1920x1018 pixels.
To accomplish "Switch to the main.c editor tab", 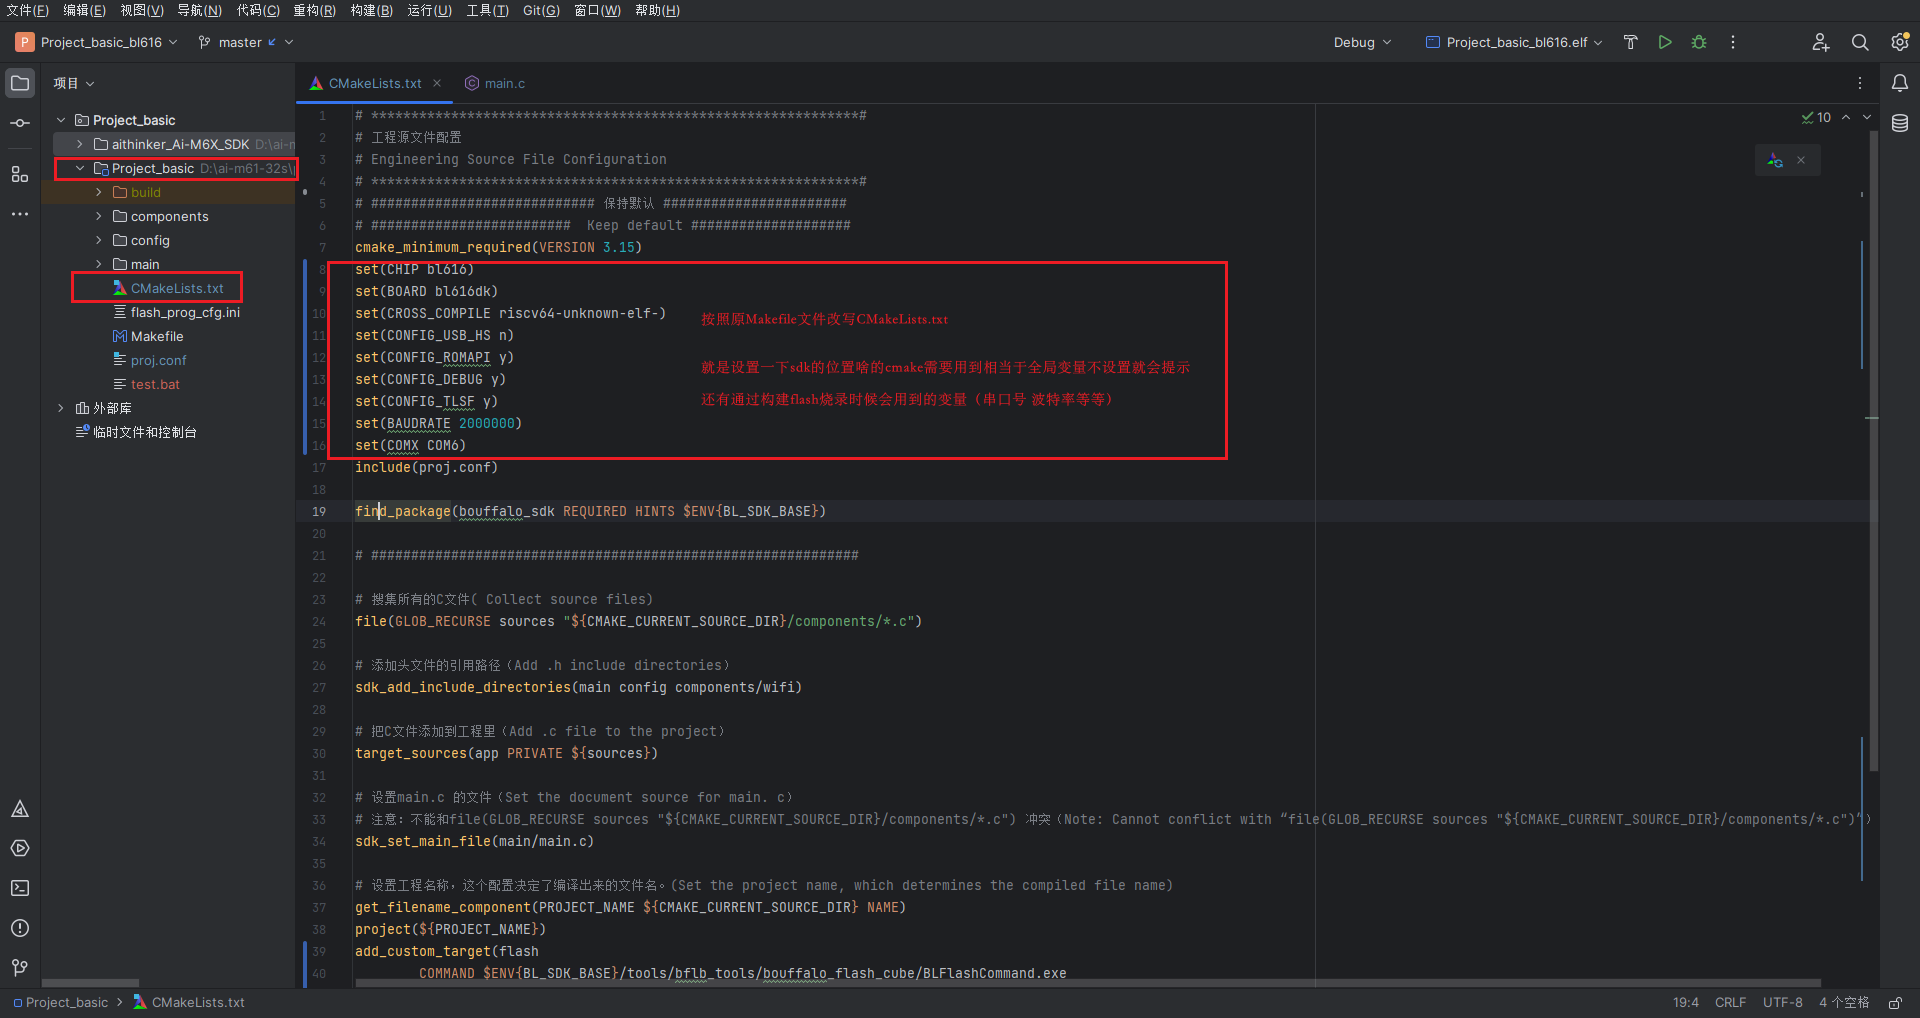I will pos(495,83).
